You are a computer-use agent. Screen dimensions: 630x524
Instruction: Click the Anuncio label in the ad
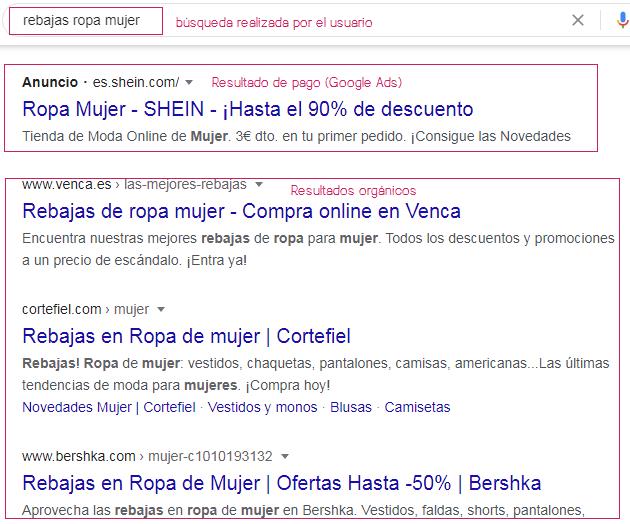pyautogui.click(x=50, y=82)
